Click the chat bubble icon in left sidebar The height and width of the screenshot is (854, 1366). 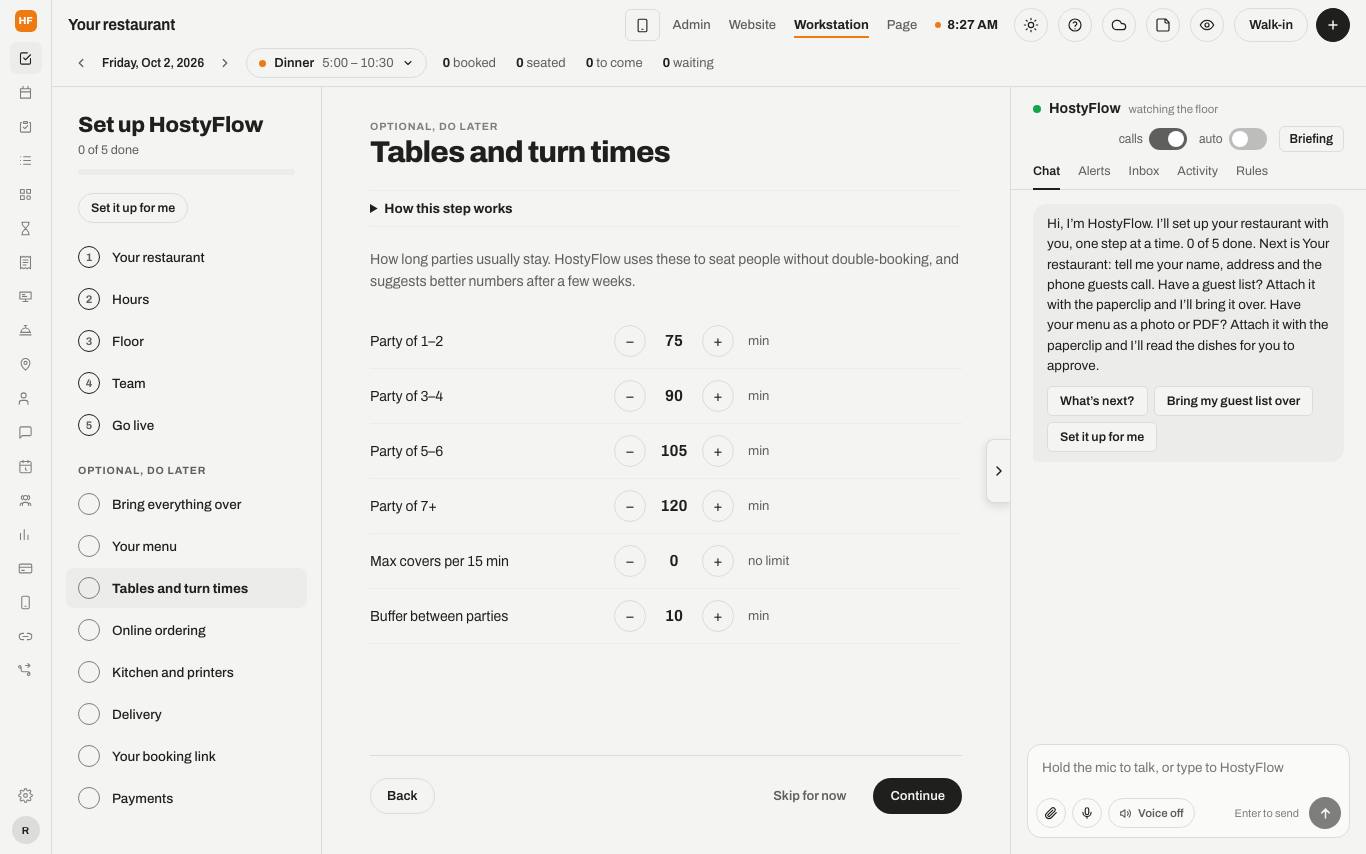[x=25, y=433]
